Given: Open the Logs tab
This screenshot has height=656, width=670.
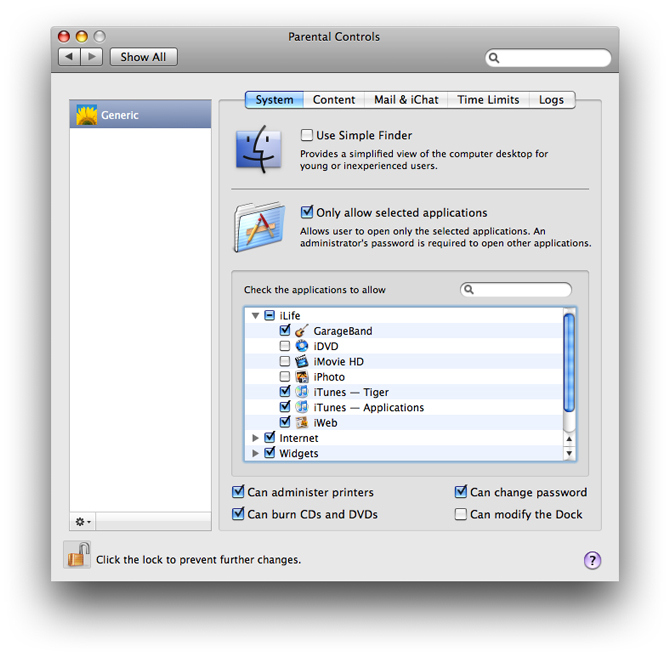Looking at the screenshot, I should tap(551, 100).
